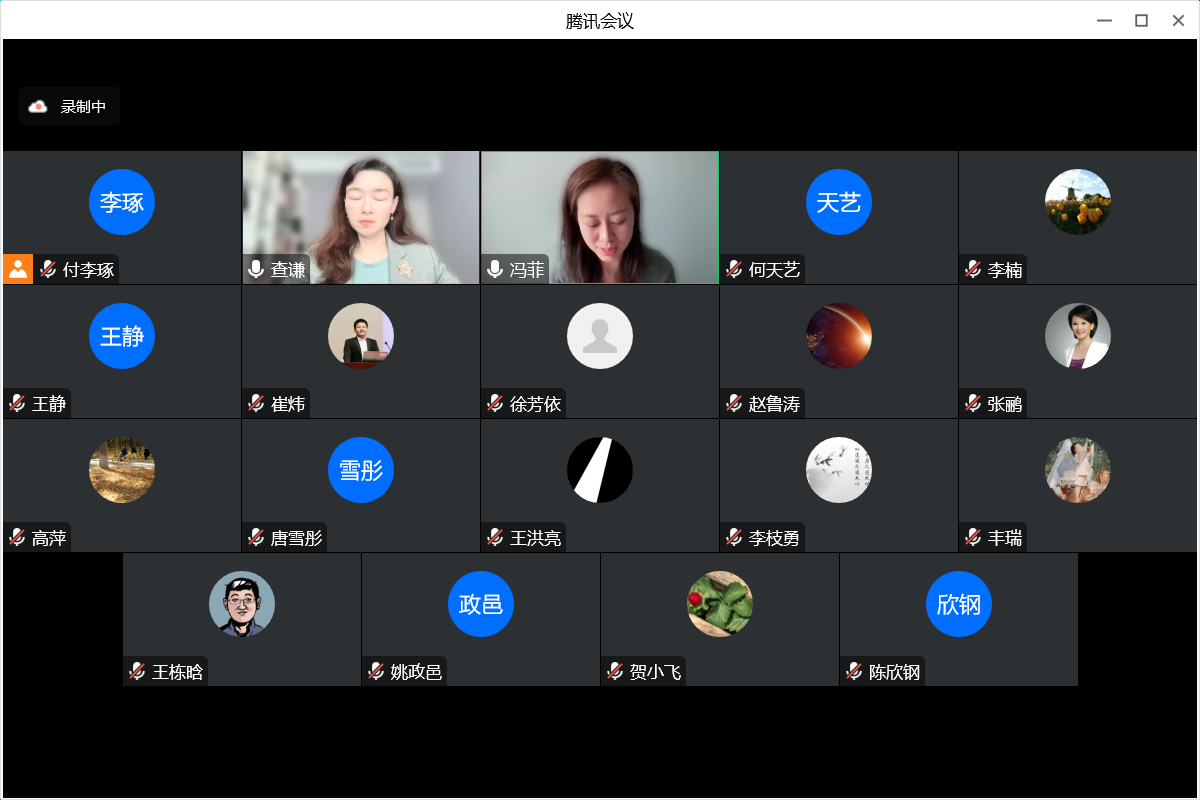The image size is (1200, 800).
Task: Select 高萍's autumn trees avatar
Action: [x=122, y=470]
